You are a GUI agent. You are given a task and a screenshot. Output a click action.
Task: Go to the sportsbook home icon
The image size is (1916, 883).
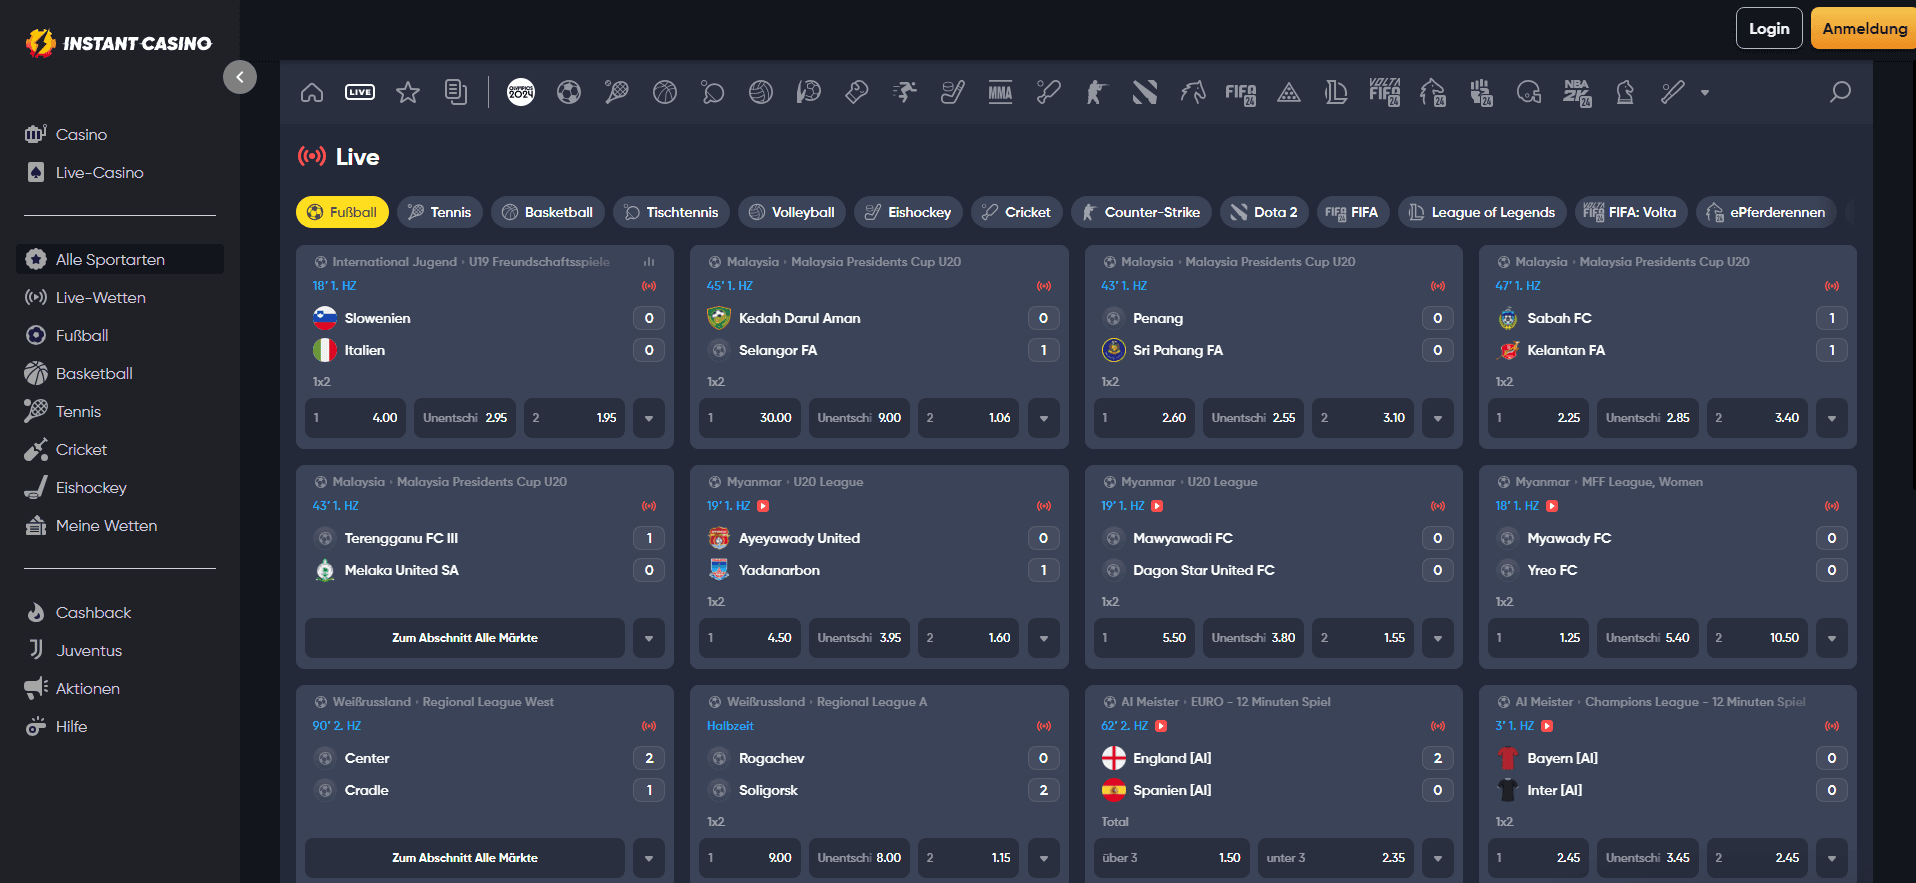coord(312,93)
